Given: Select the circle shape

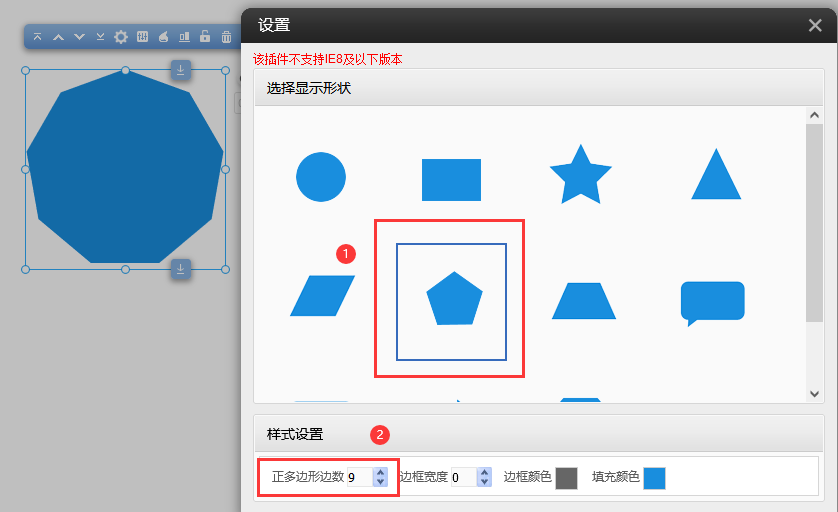Looking at the screenshot, I should point(321,178).
